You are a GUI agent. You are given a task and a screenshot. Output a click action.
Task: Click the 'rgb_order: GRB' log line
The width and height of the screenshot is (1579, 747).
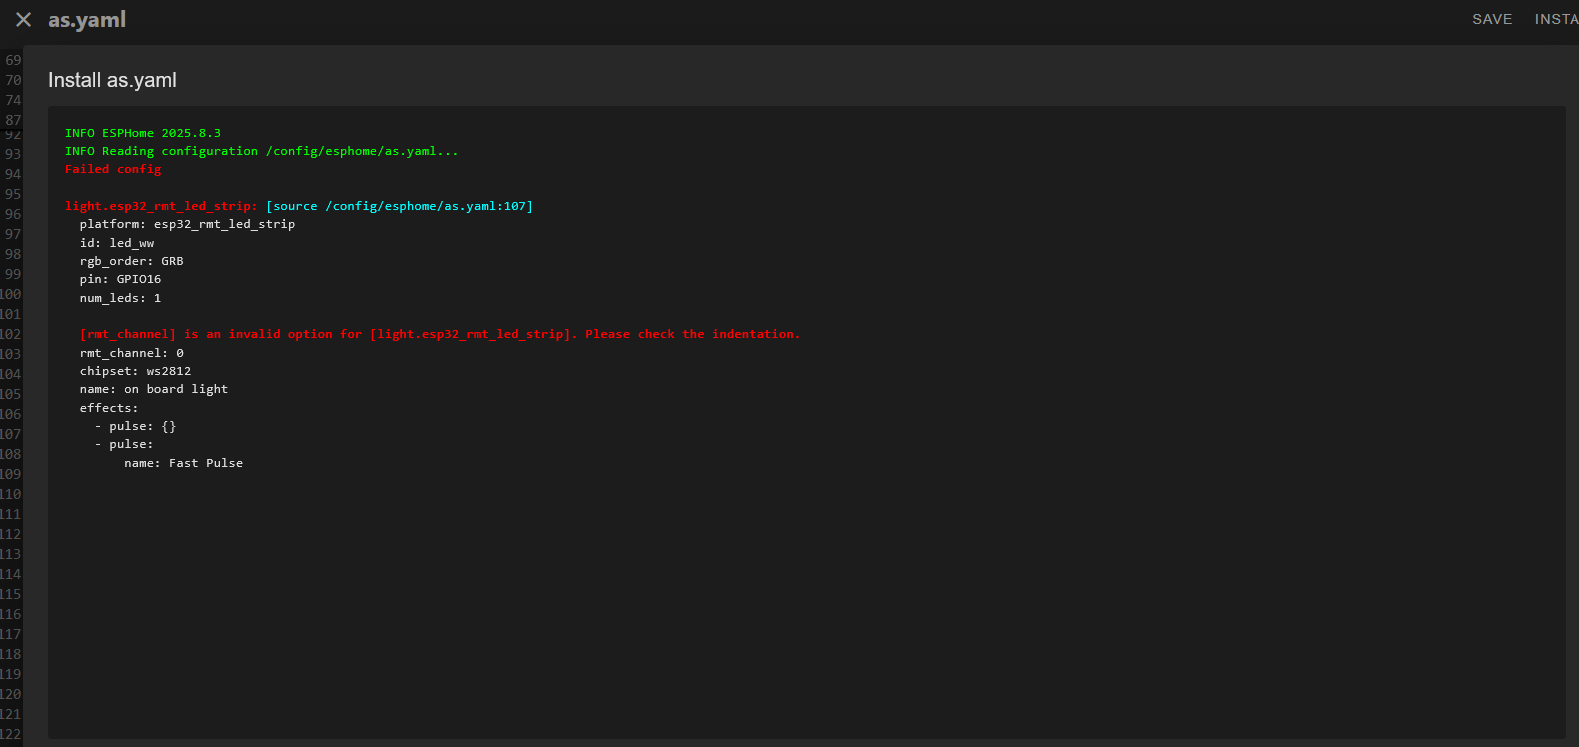click(x=131, y=261)
